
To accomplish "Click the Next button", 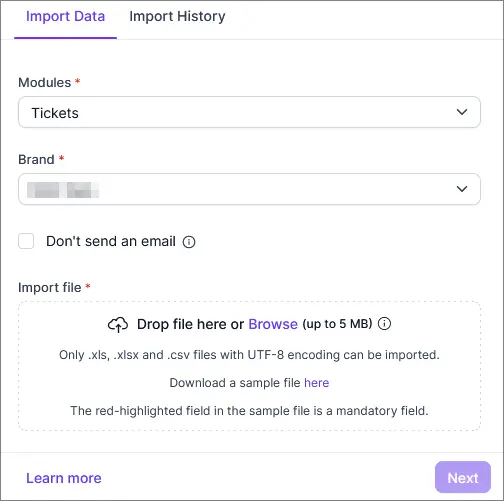I will tap(463, 477).
